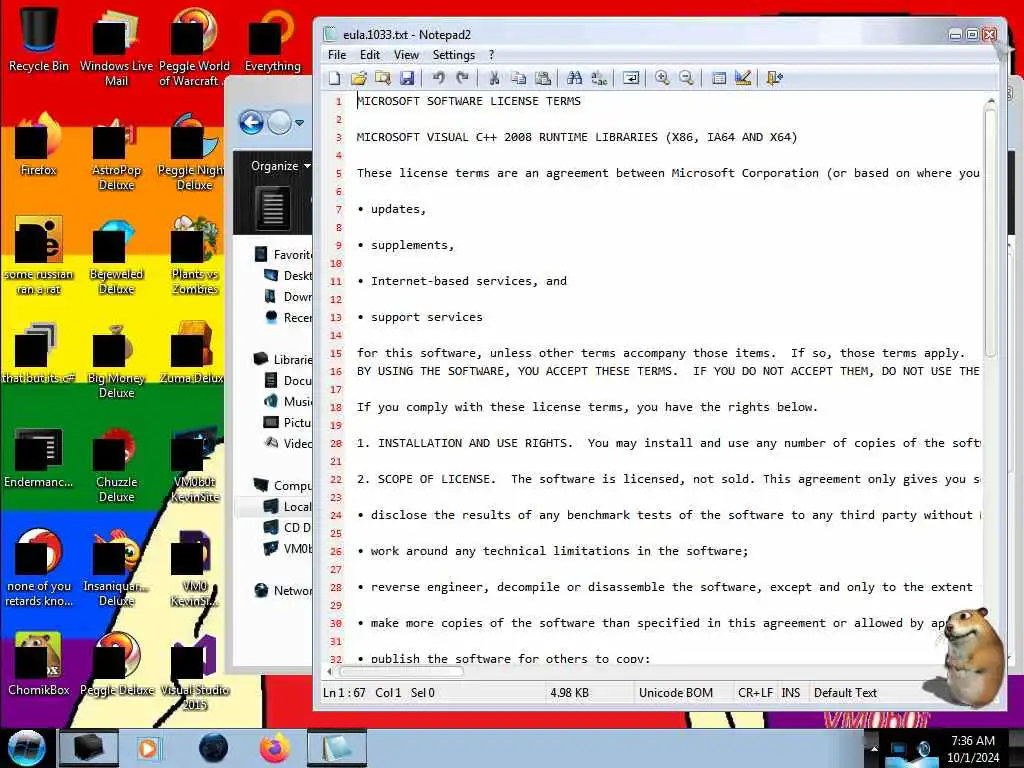This screenshot has width=1024, height=768.
Task: Open the Recycle Bin desktop icon
Action: pyautogui.click(x=39, y=38)
